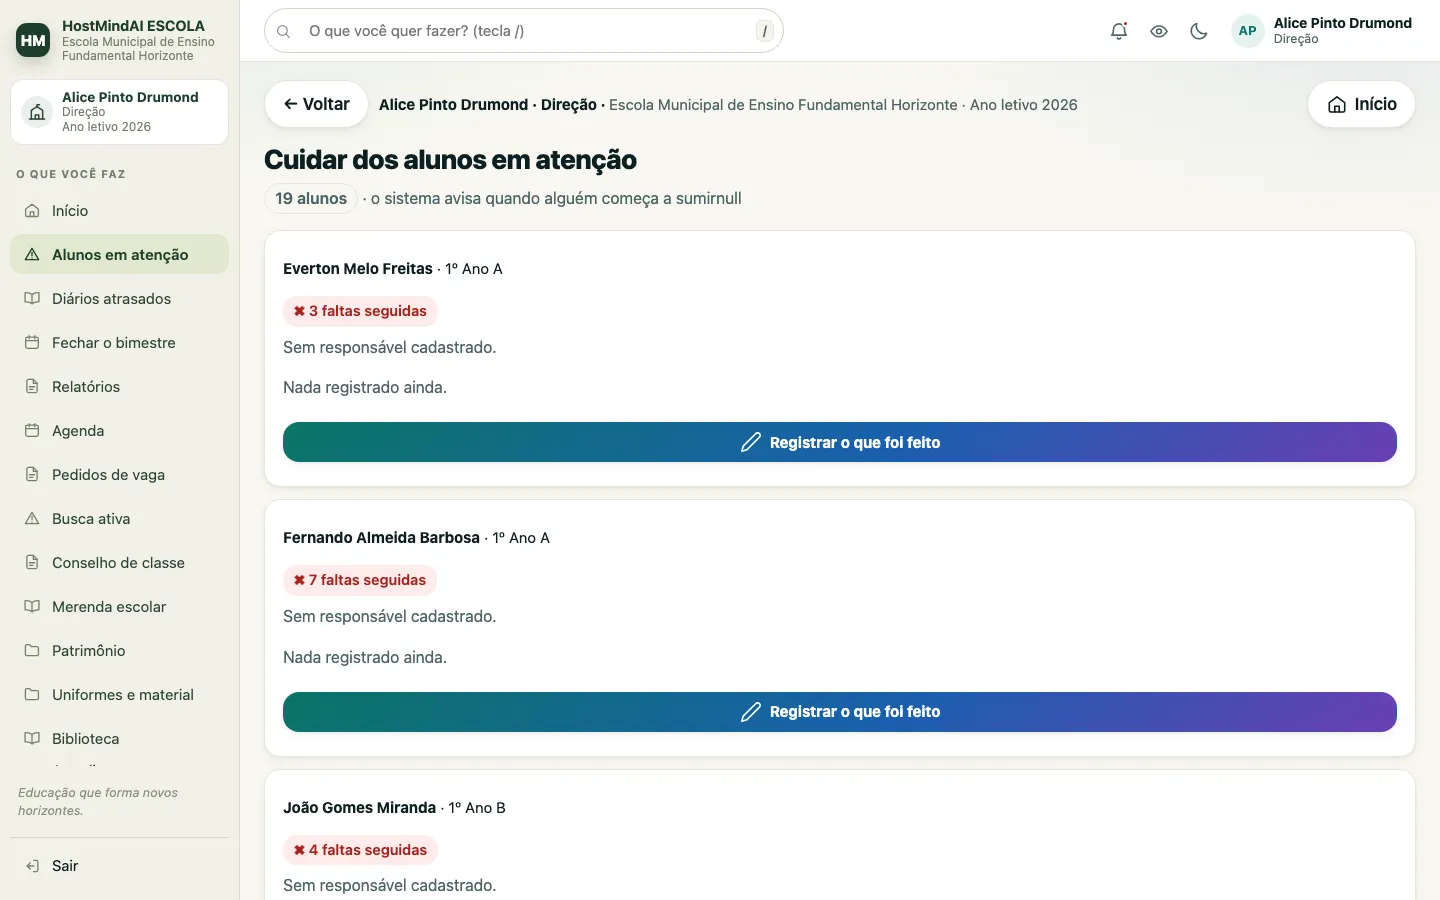
Task: Click the user name in the top-right header
Action: pyautogui.click(x=1343, y=23)
